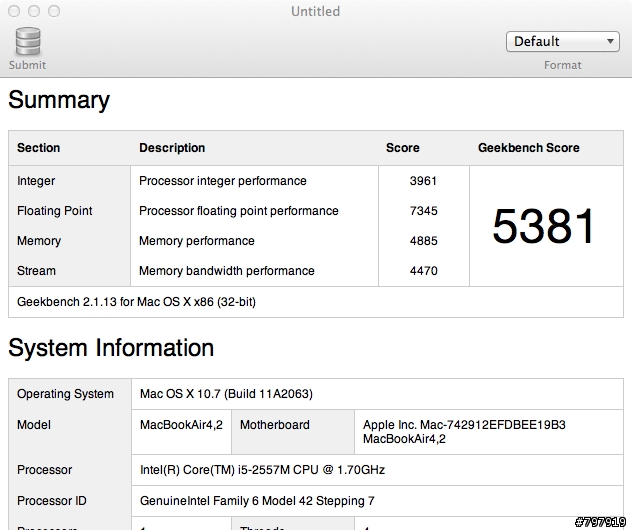The width and height of the screenshot is (632, 530).
Task: Click Memory bandwidth performance description
Action: (x=227, y=271)
